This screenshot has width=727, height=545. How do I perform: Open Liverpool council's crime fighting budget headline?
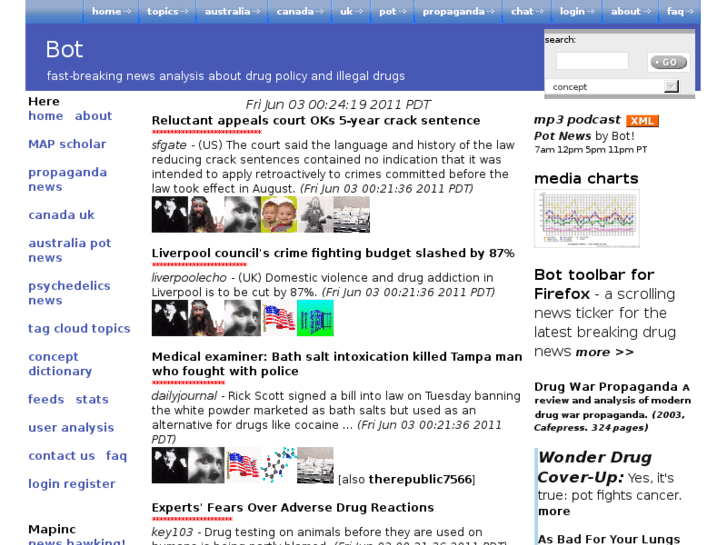333,253
